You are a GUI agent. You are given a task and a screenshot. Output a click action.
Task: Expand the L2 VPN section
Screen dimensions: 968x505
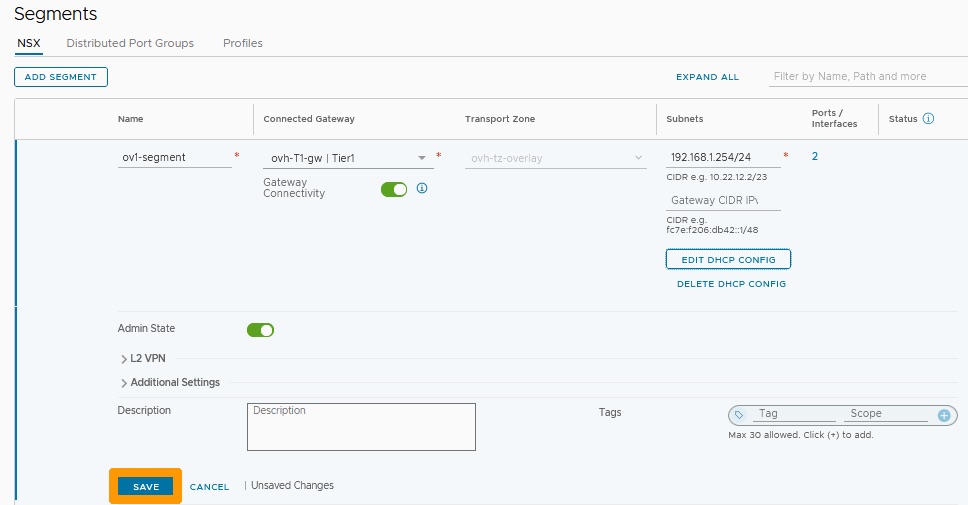tap(143, 358)
